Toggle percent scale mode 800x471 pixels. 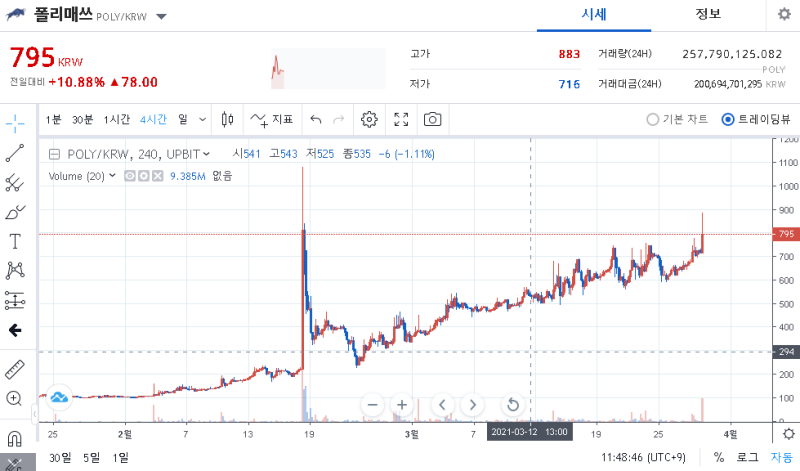(718, 457)
